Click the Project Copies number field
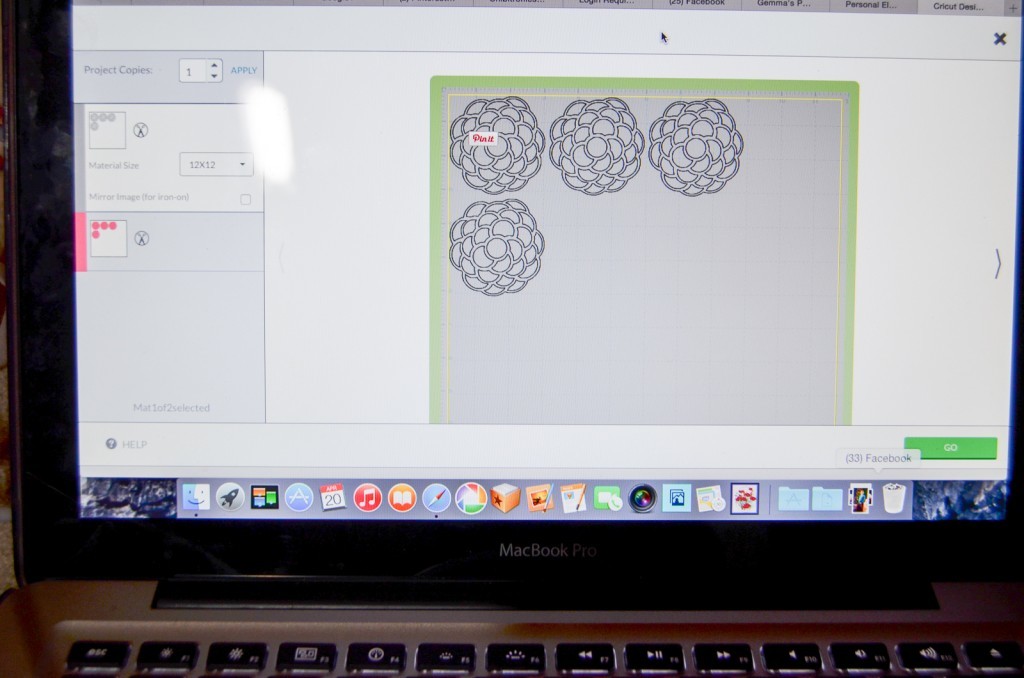1024x678 pixels. coord(194,71)
